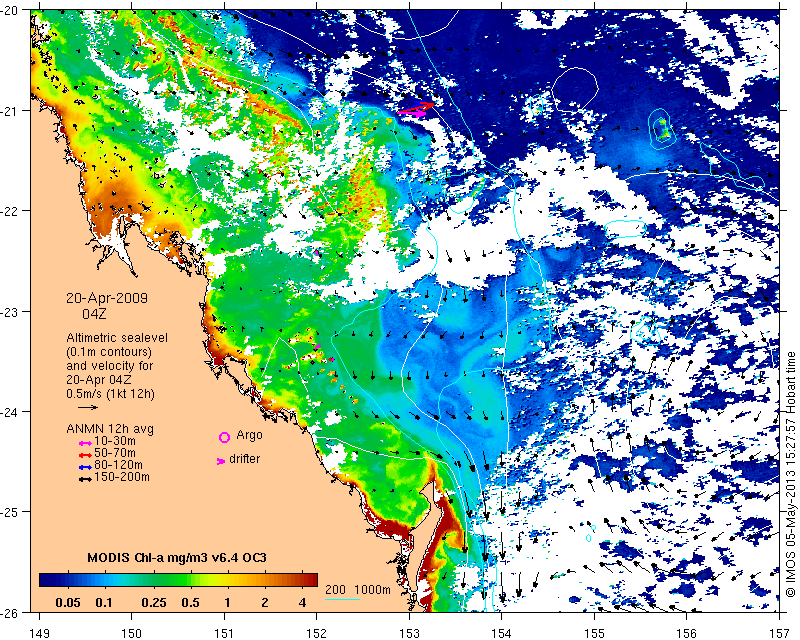Image resolution: width=800 pixels, height=640 pixels.
Task: Click the magenta Argo circle symbol
Action: (x=224, y=437)
